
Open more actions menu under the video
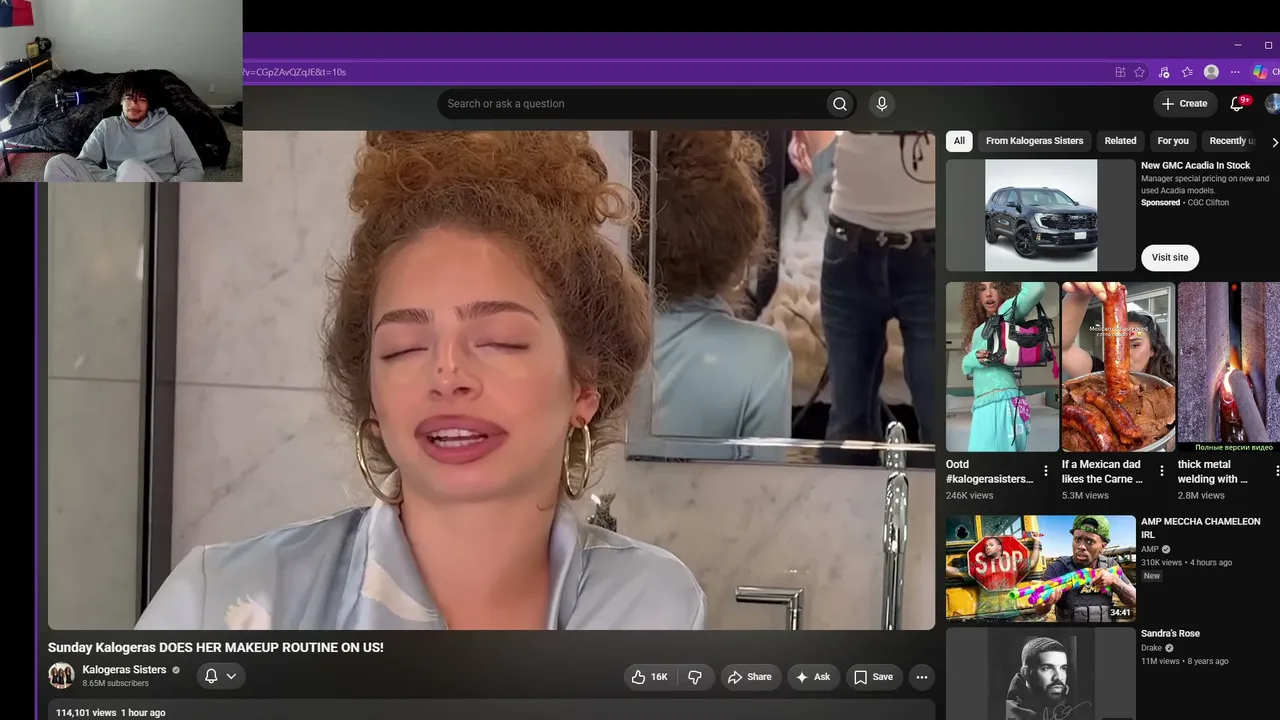922,677
